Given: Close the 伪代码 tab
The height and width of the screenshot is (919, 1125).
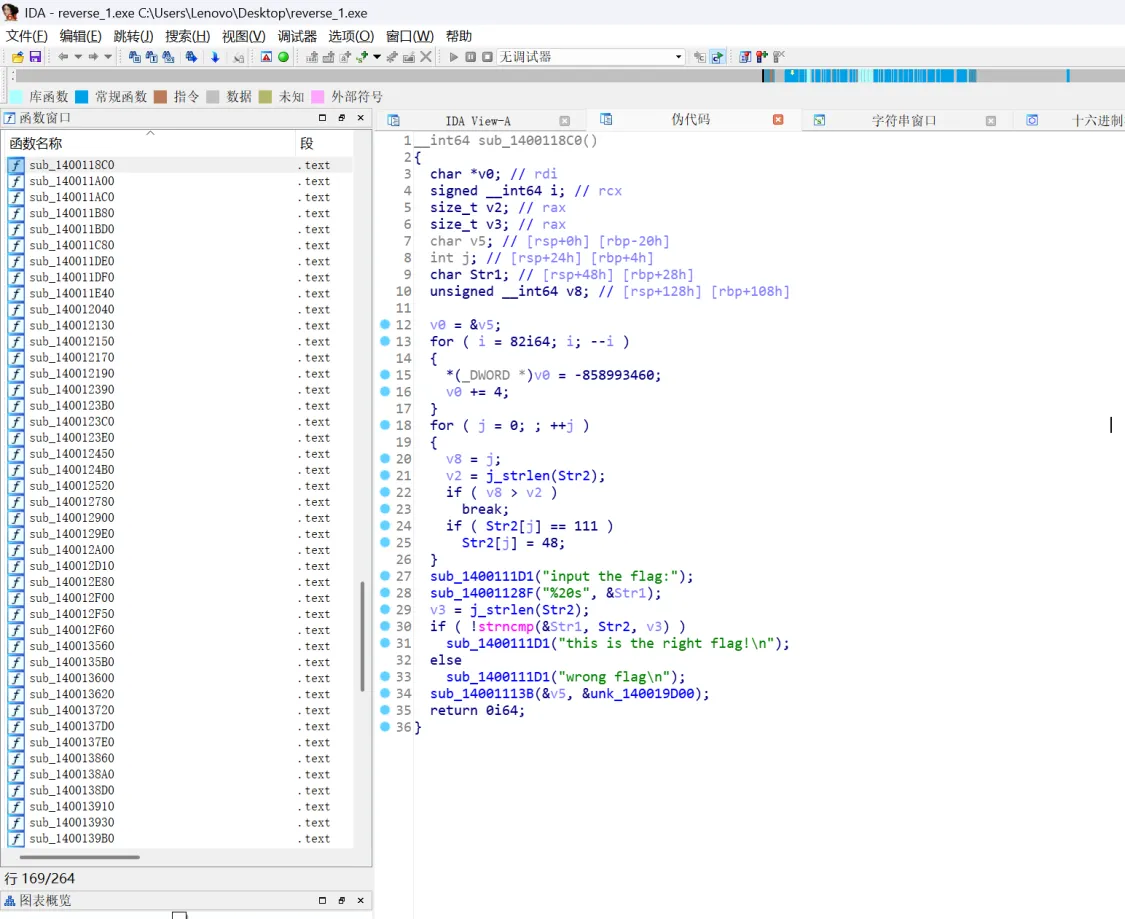Looking at the screenshot, I should (778, 120).
